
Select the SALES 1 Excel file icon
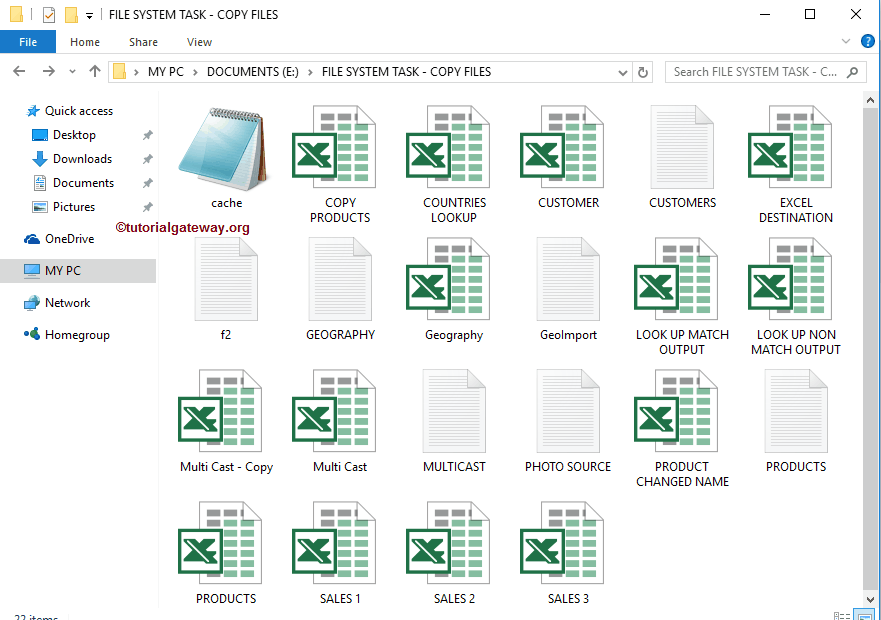[334, 543]
